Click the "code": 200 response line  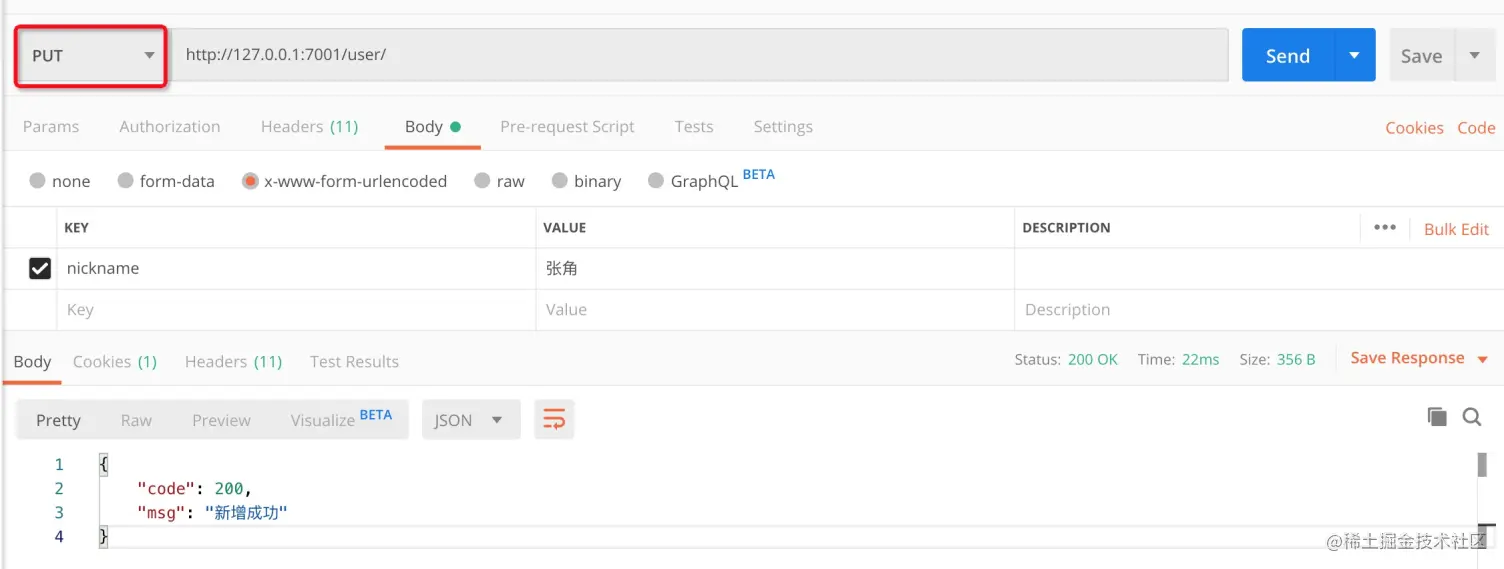[194, 488]
